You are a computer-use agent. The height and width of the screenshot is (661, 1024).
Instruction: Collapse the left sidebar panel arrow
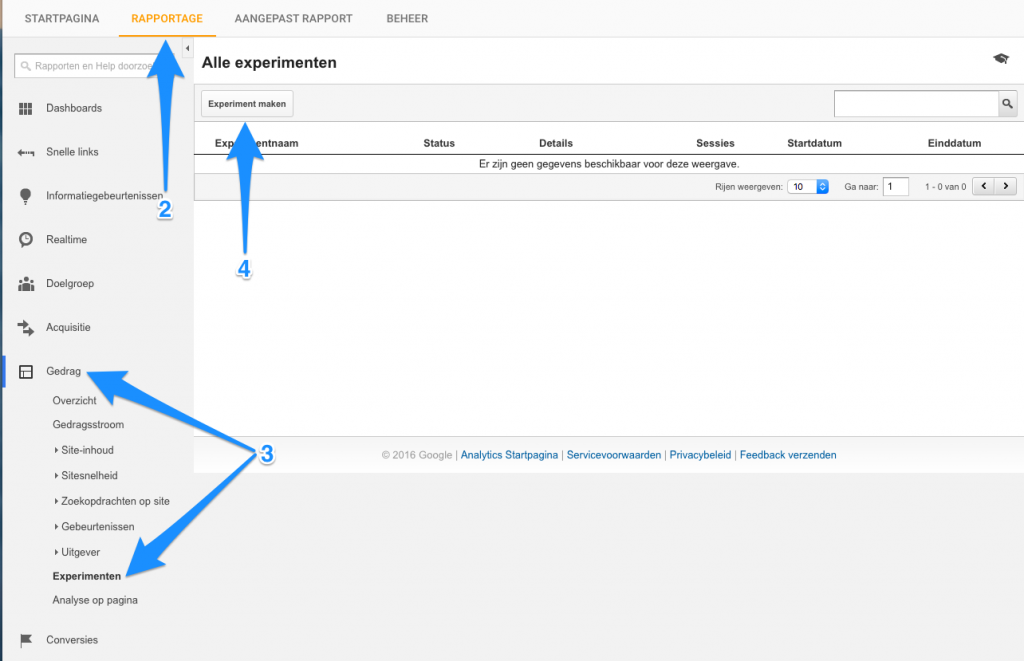pyautogui.click(x=188, y=48)
